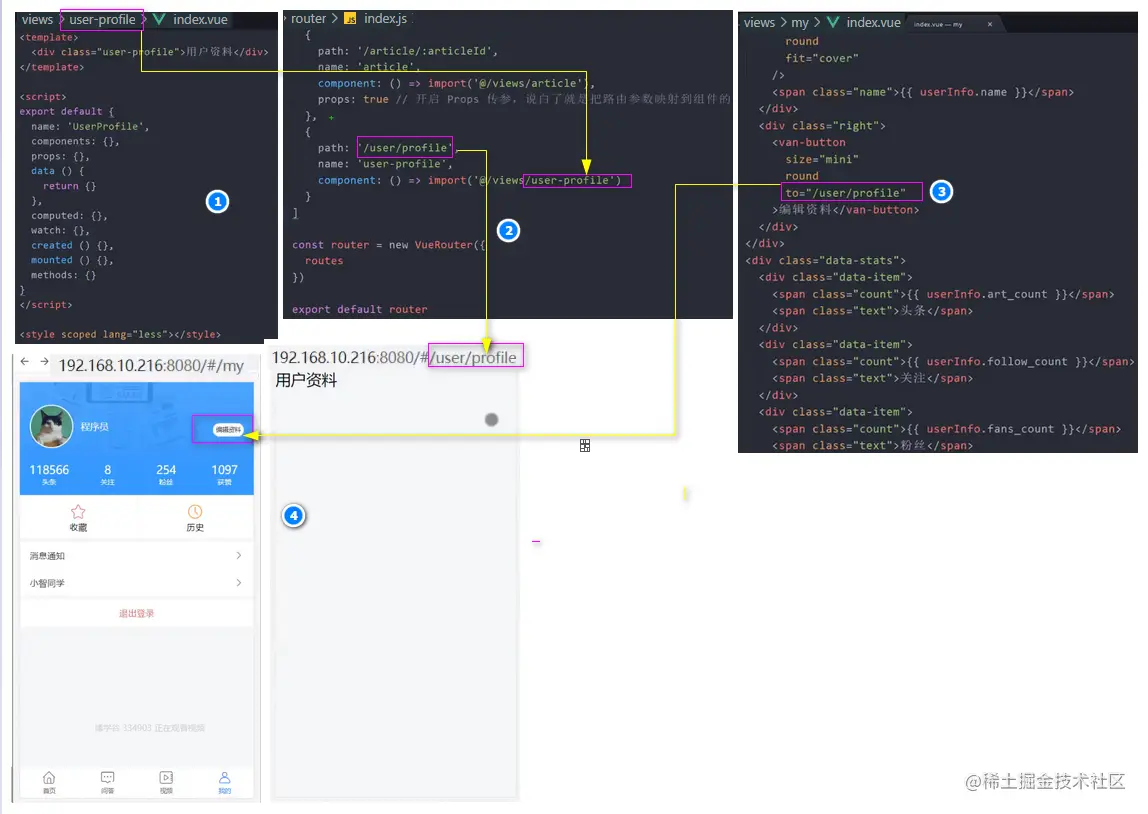Tap the 1097 获赞 likes count
Image resolution: width=1148 pixels, height=814 pixels.
pos(224,474)
